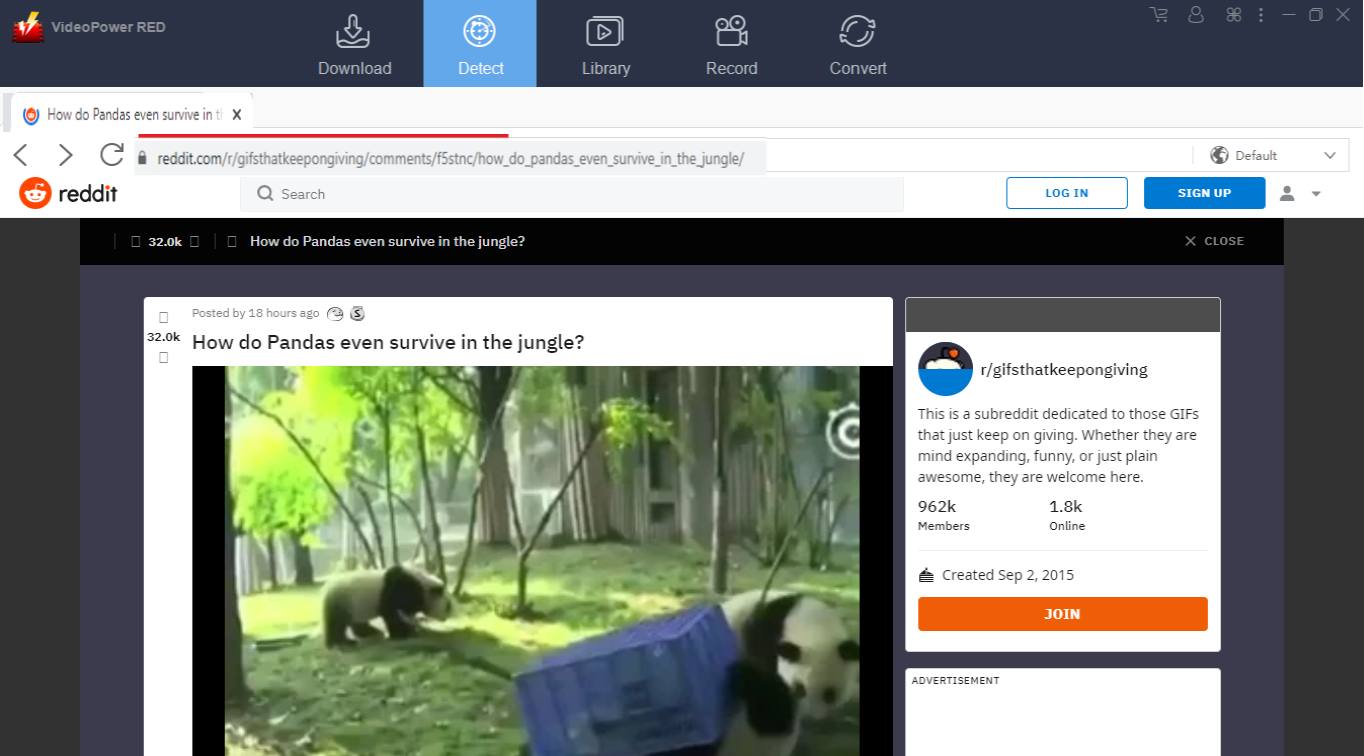The image size is (1364, 756).
Task: Go forward with the browser forward arrow
Action: [x=66, y=155]
